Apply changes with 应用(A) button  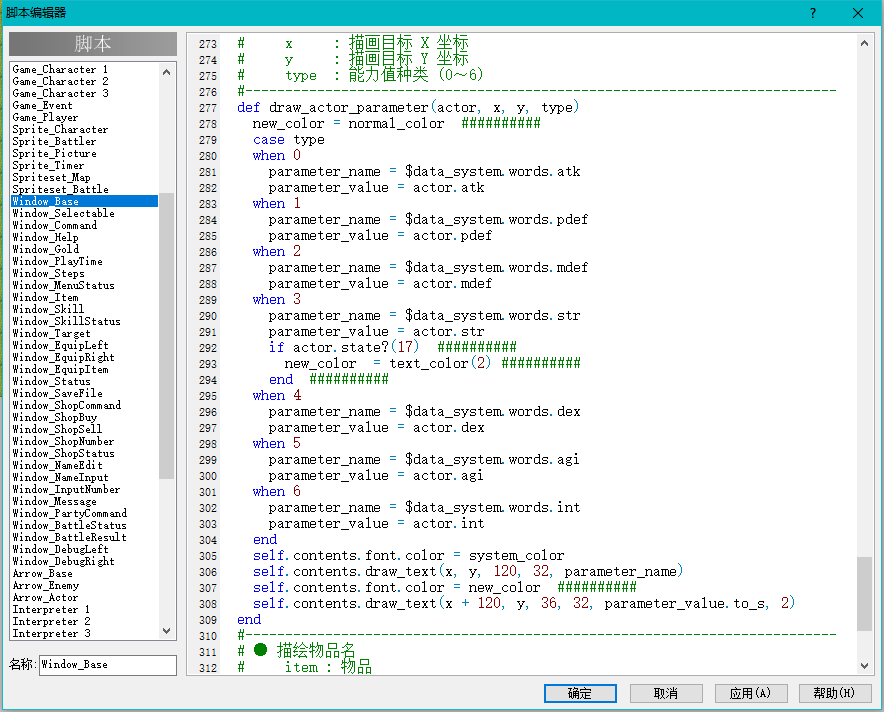click(x=751, y=693)
